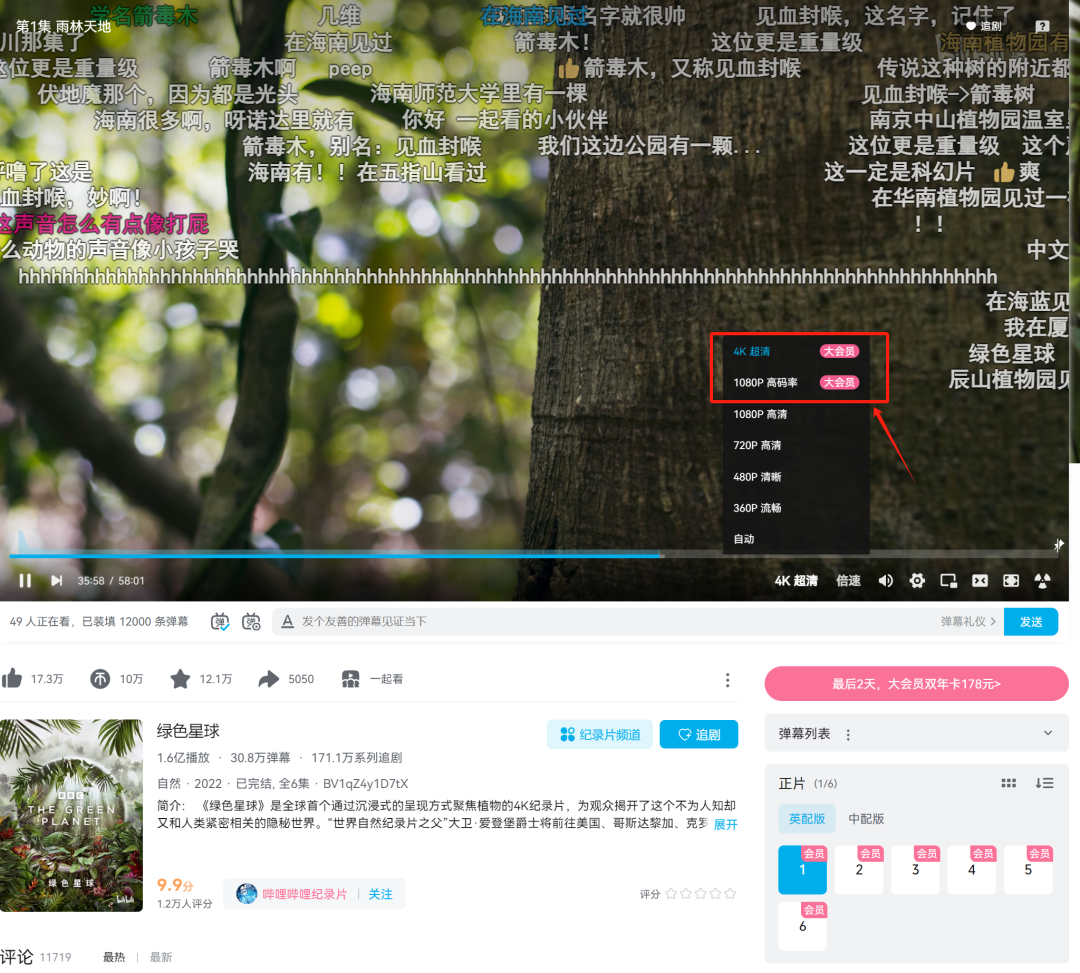1080x973 pixels.
Task: Open danmaku display settings icon
Action: coord(251,621)
